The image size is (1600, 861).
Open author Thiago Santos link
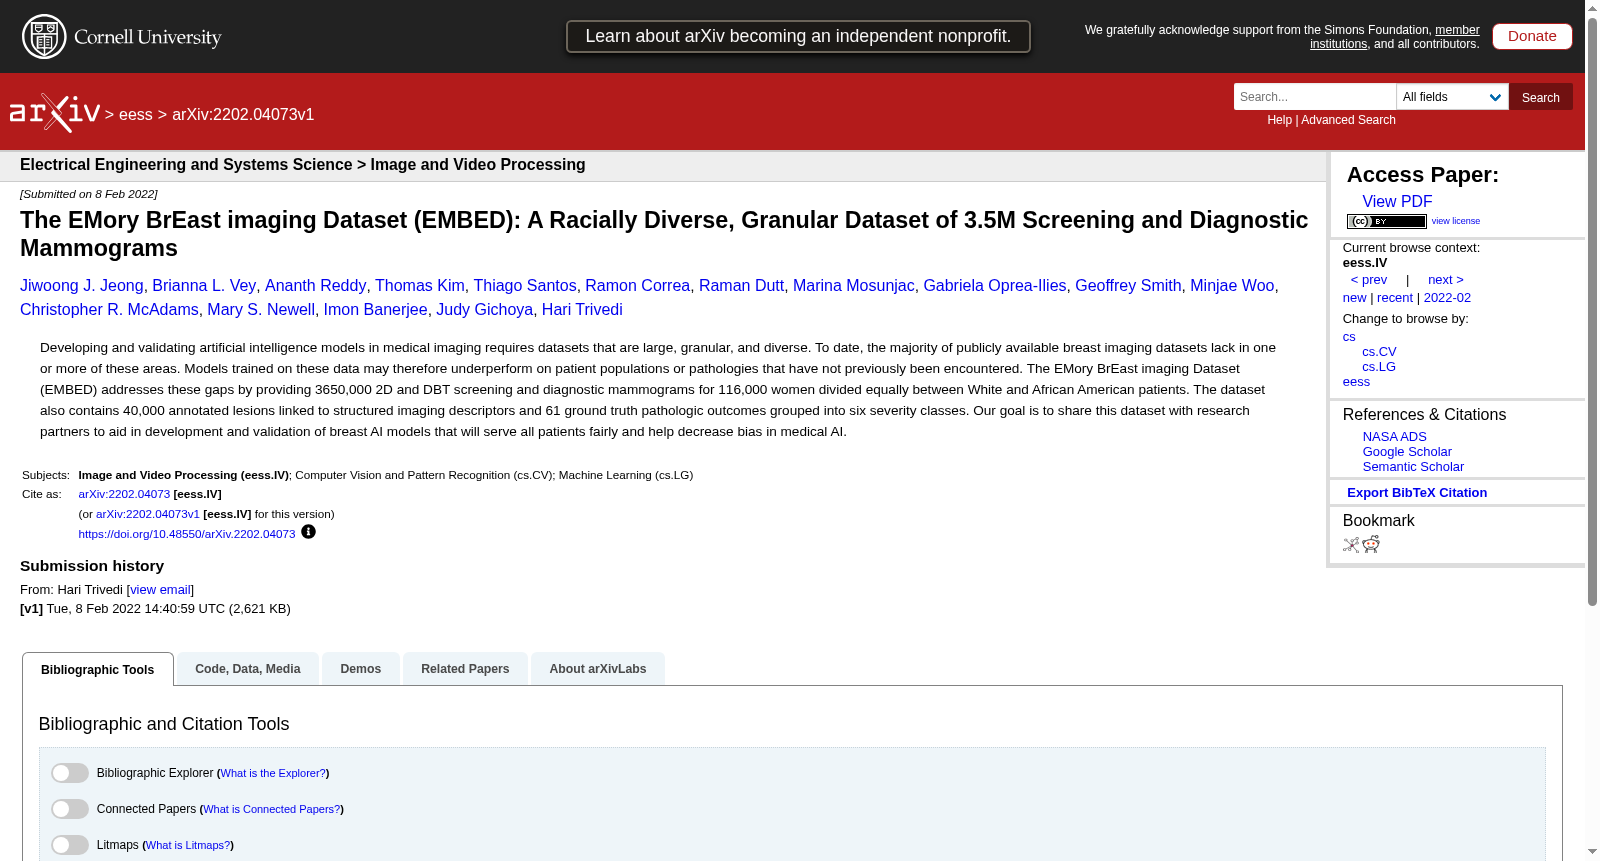pyautogui.click(x=525, y=286)
